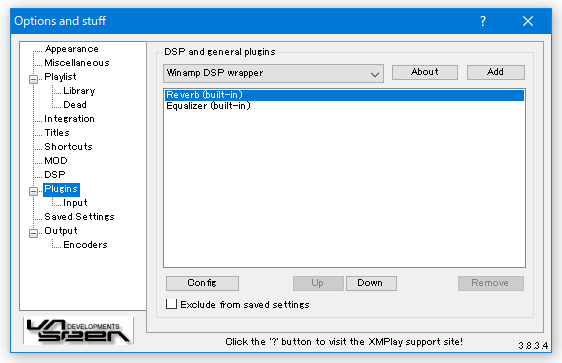Go to the Playlist settings page
This screenshot has height=363, width=562.
tap(60, 77)
